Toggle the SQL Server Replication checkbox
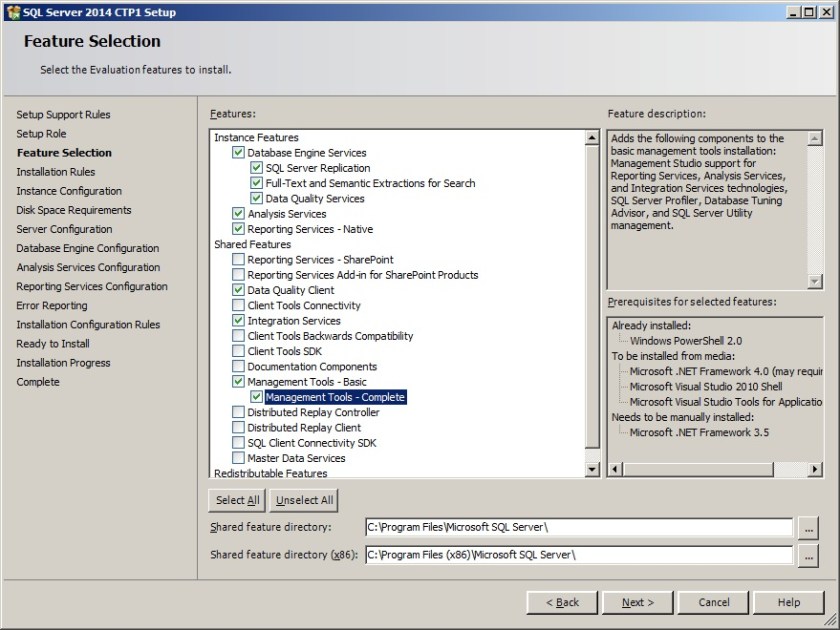The height and width of the screenshot is (630, 840). (257, 168)
